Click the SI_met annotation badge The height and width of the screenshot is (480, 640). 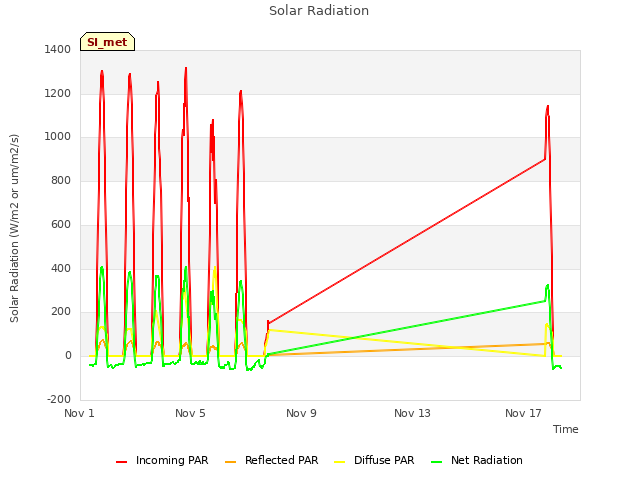pyautogui.click(x=107, y=42)
